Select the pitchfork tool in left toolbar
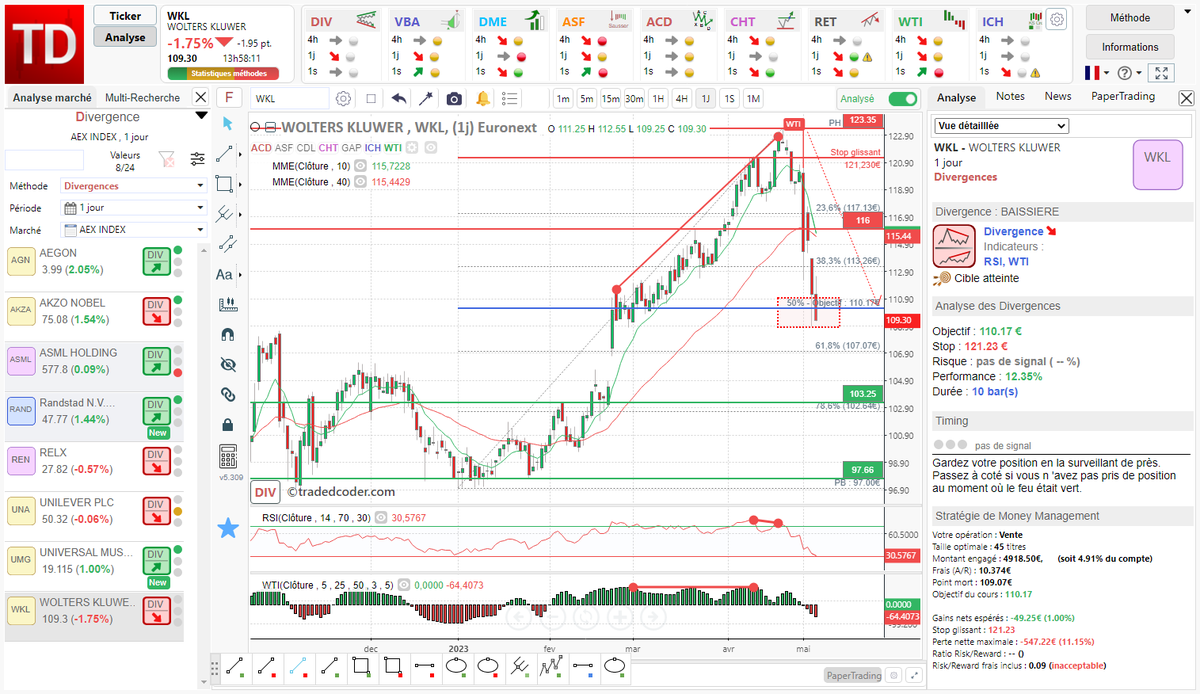This screenshot has width=1200, height=694. point(226,214)
